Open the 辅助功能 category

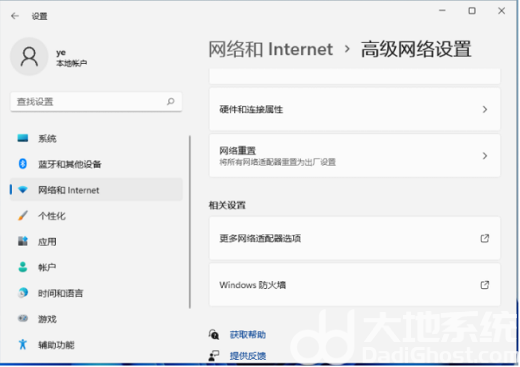point(97,345)
